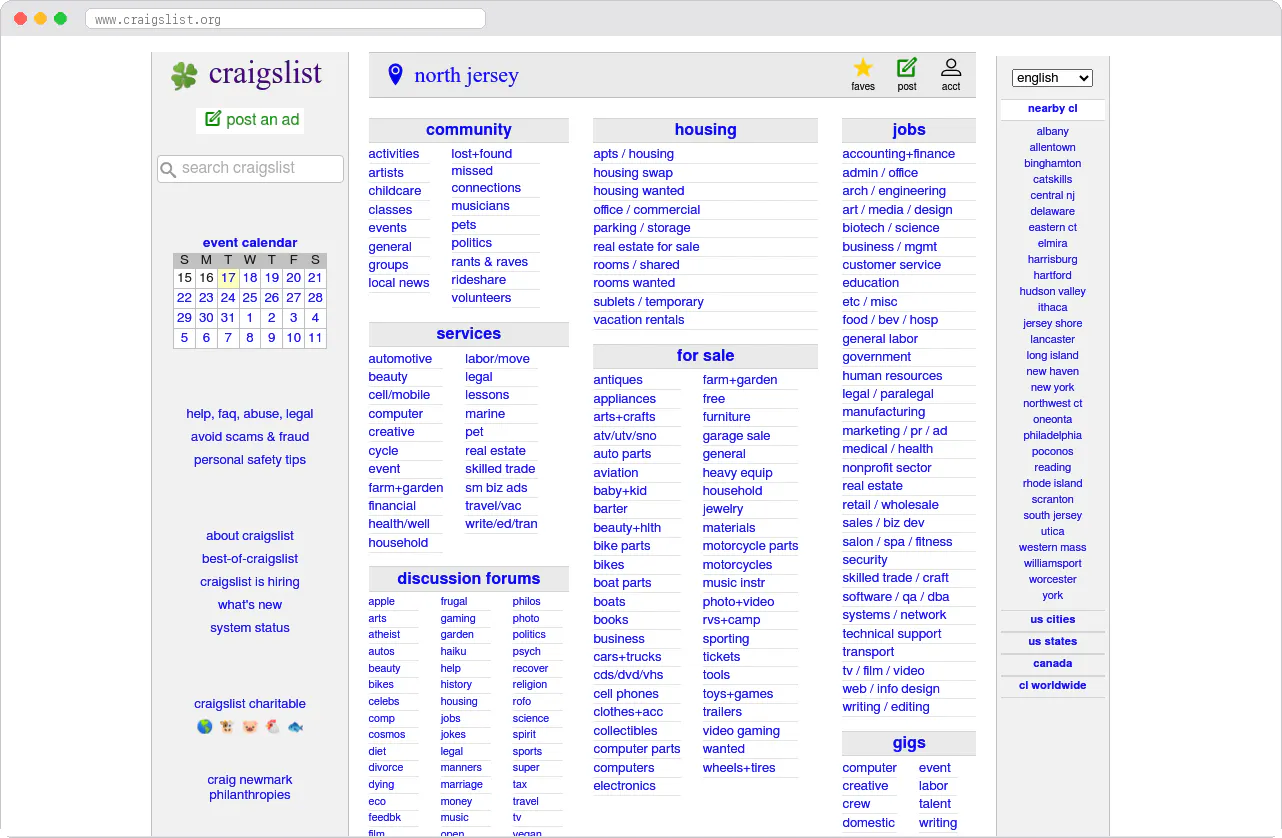The width and height of the screenshot is (1282, 838).
Task: Open the new york nearby site
Action: [1052, 387]
